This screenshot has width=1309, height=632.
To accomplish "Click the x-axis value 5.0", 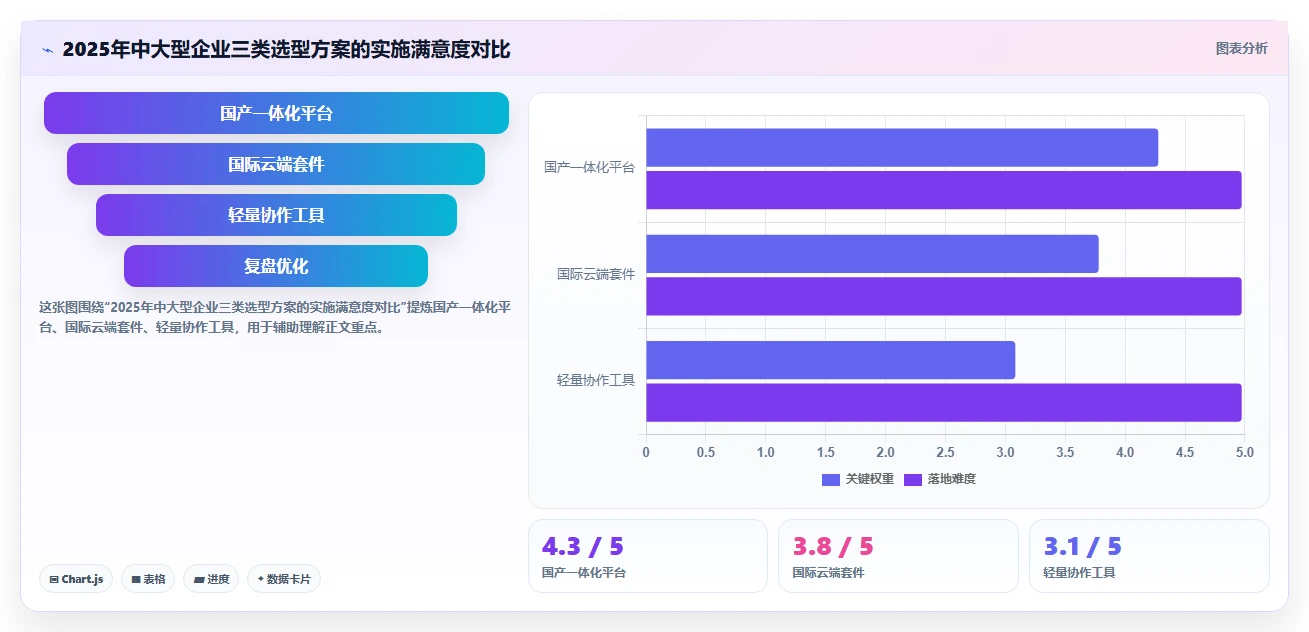I will (x=1244, y=453).
